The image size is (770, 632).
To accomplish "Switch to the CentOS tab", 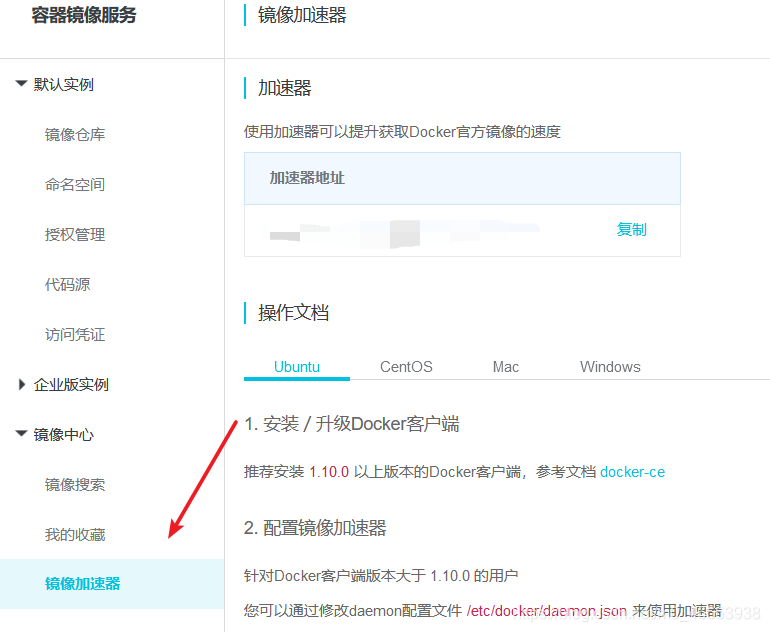I will [406, 367].
